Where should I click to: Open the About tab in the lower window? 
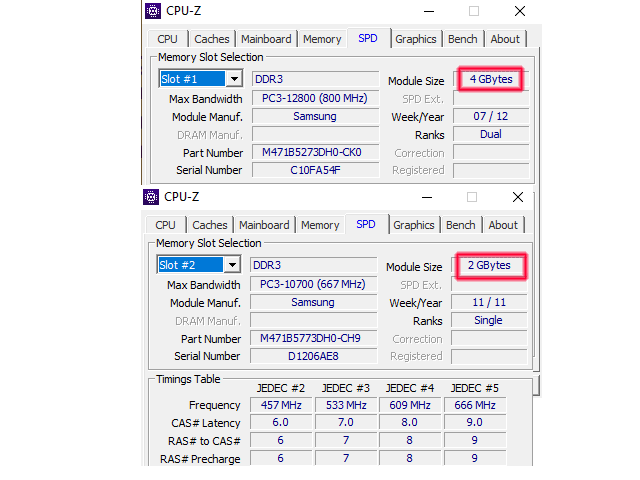coord(503,225)
